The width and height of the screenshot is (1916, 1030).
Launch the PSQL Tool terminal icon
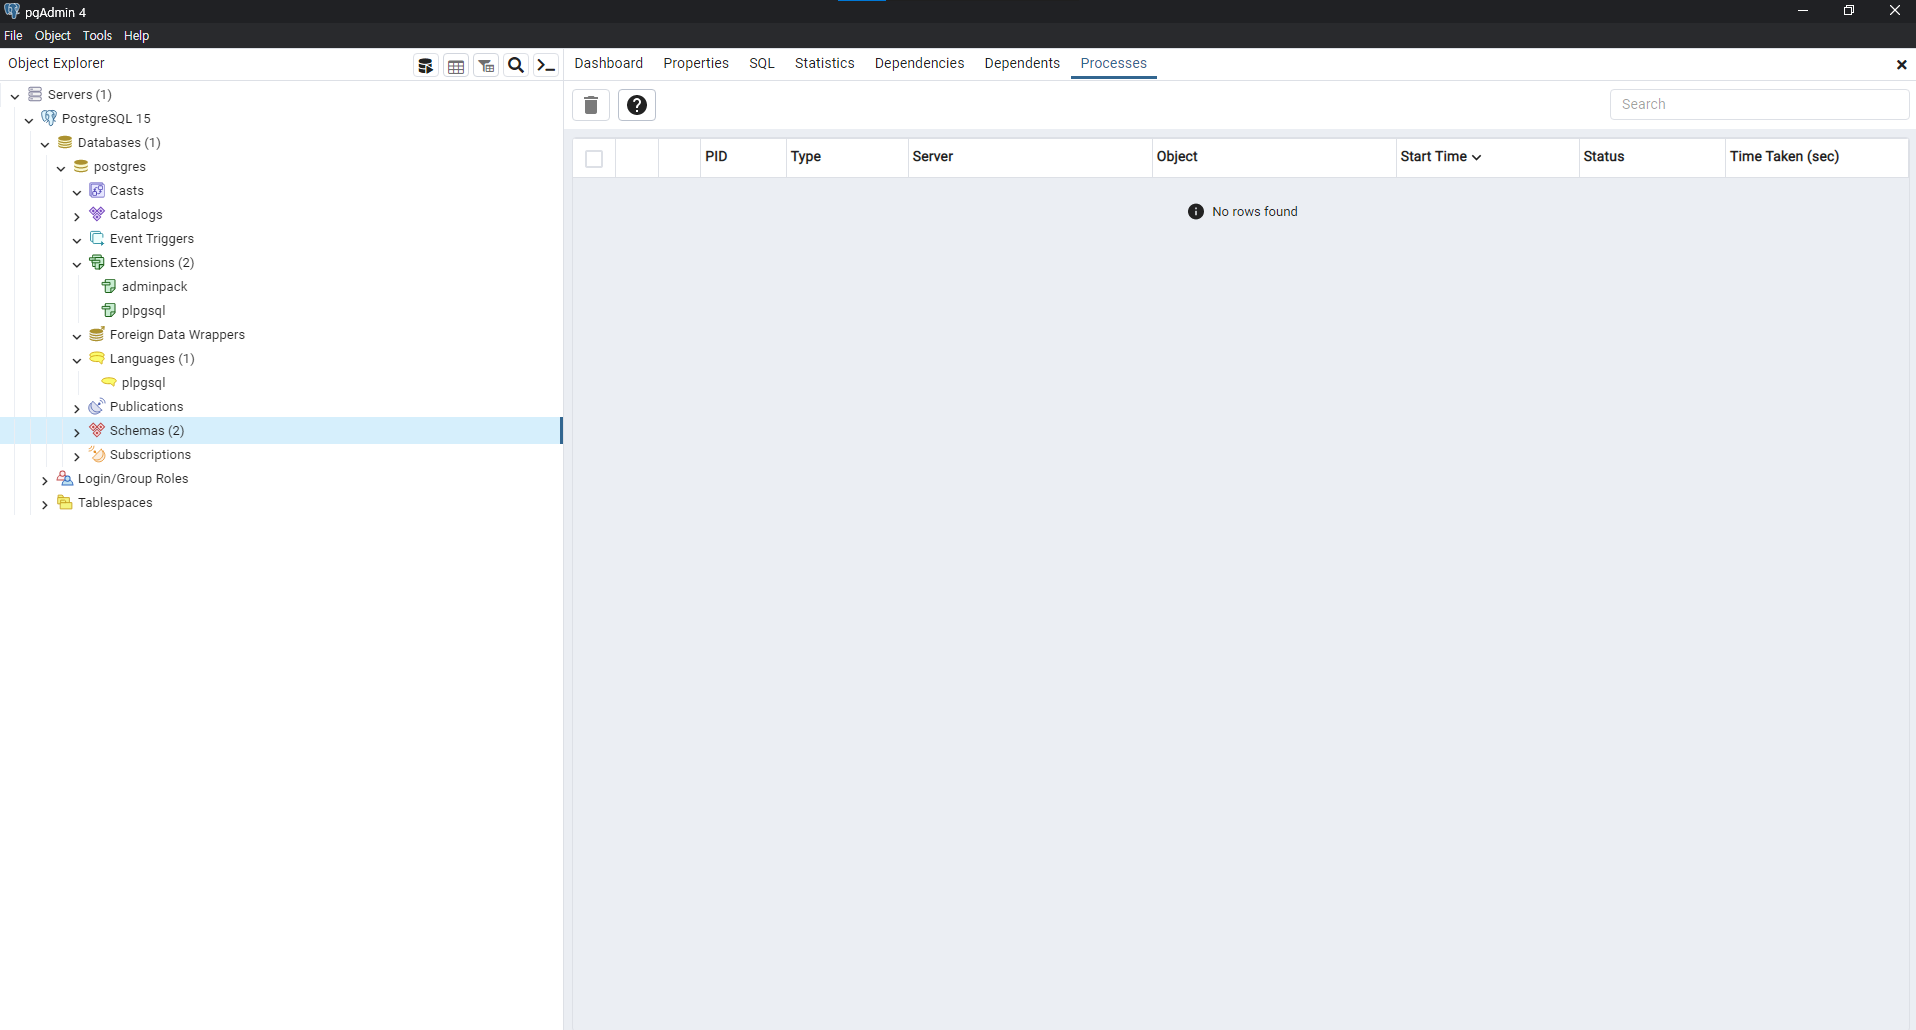(546, 65)
